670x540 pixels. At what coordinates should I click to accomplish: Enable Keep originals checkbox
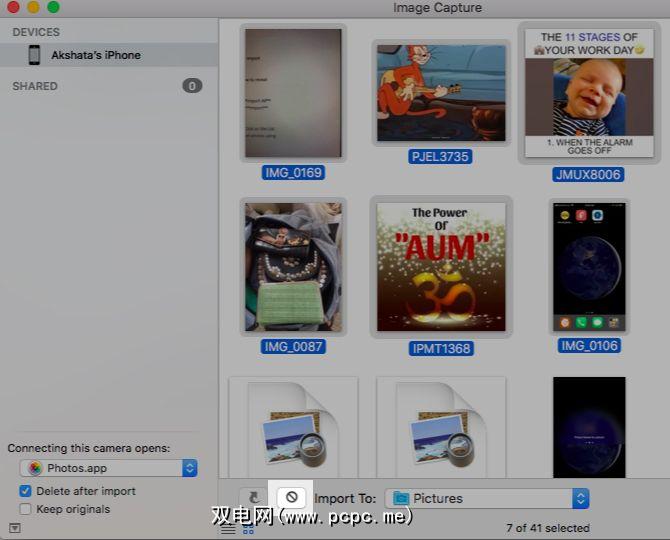25,509
